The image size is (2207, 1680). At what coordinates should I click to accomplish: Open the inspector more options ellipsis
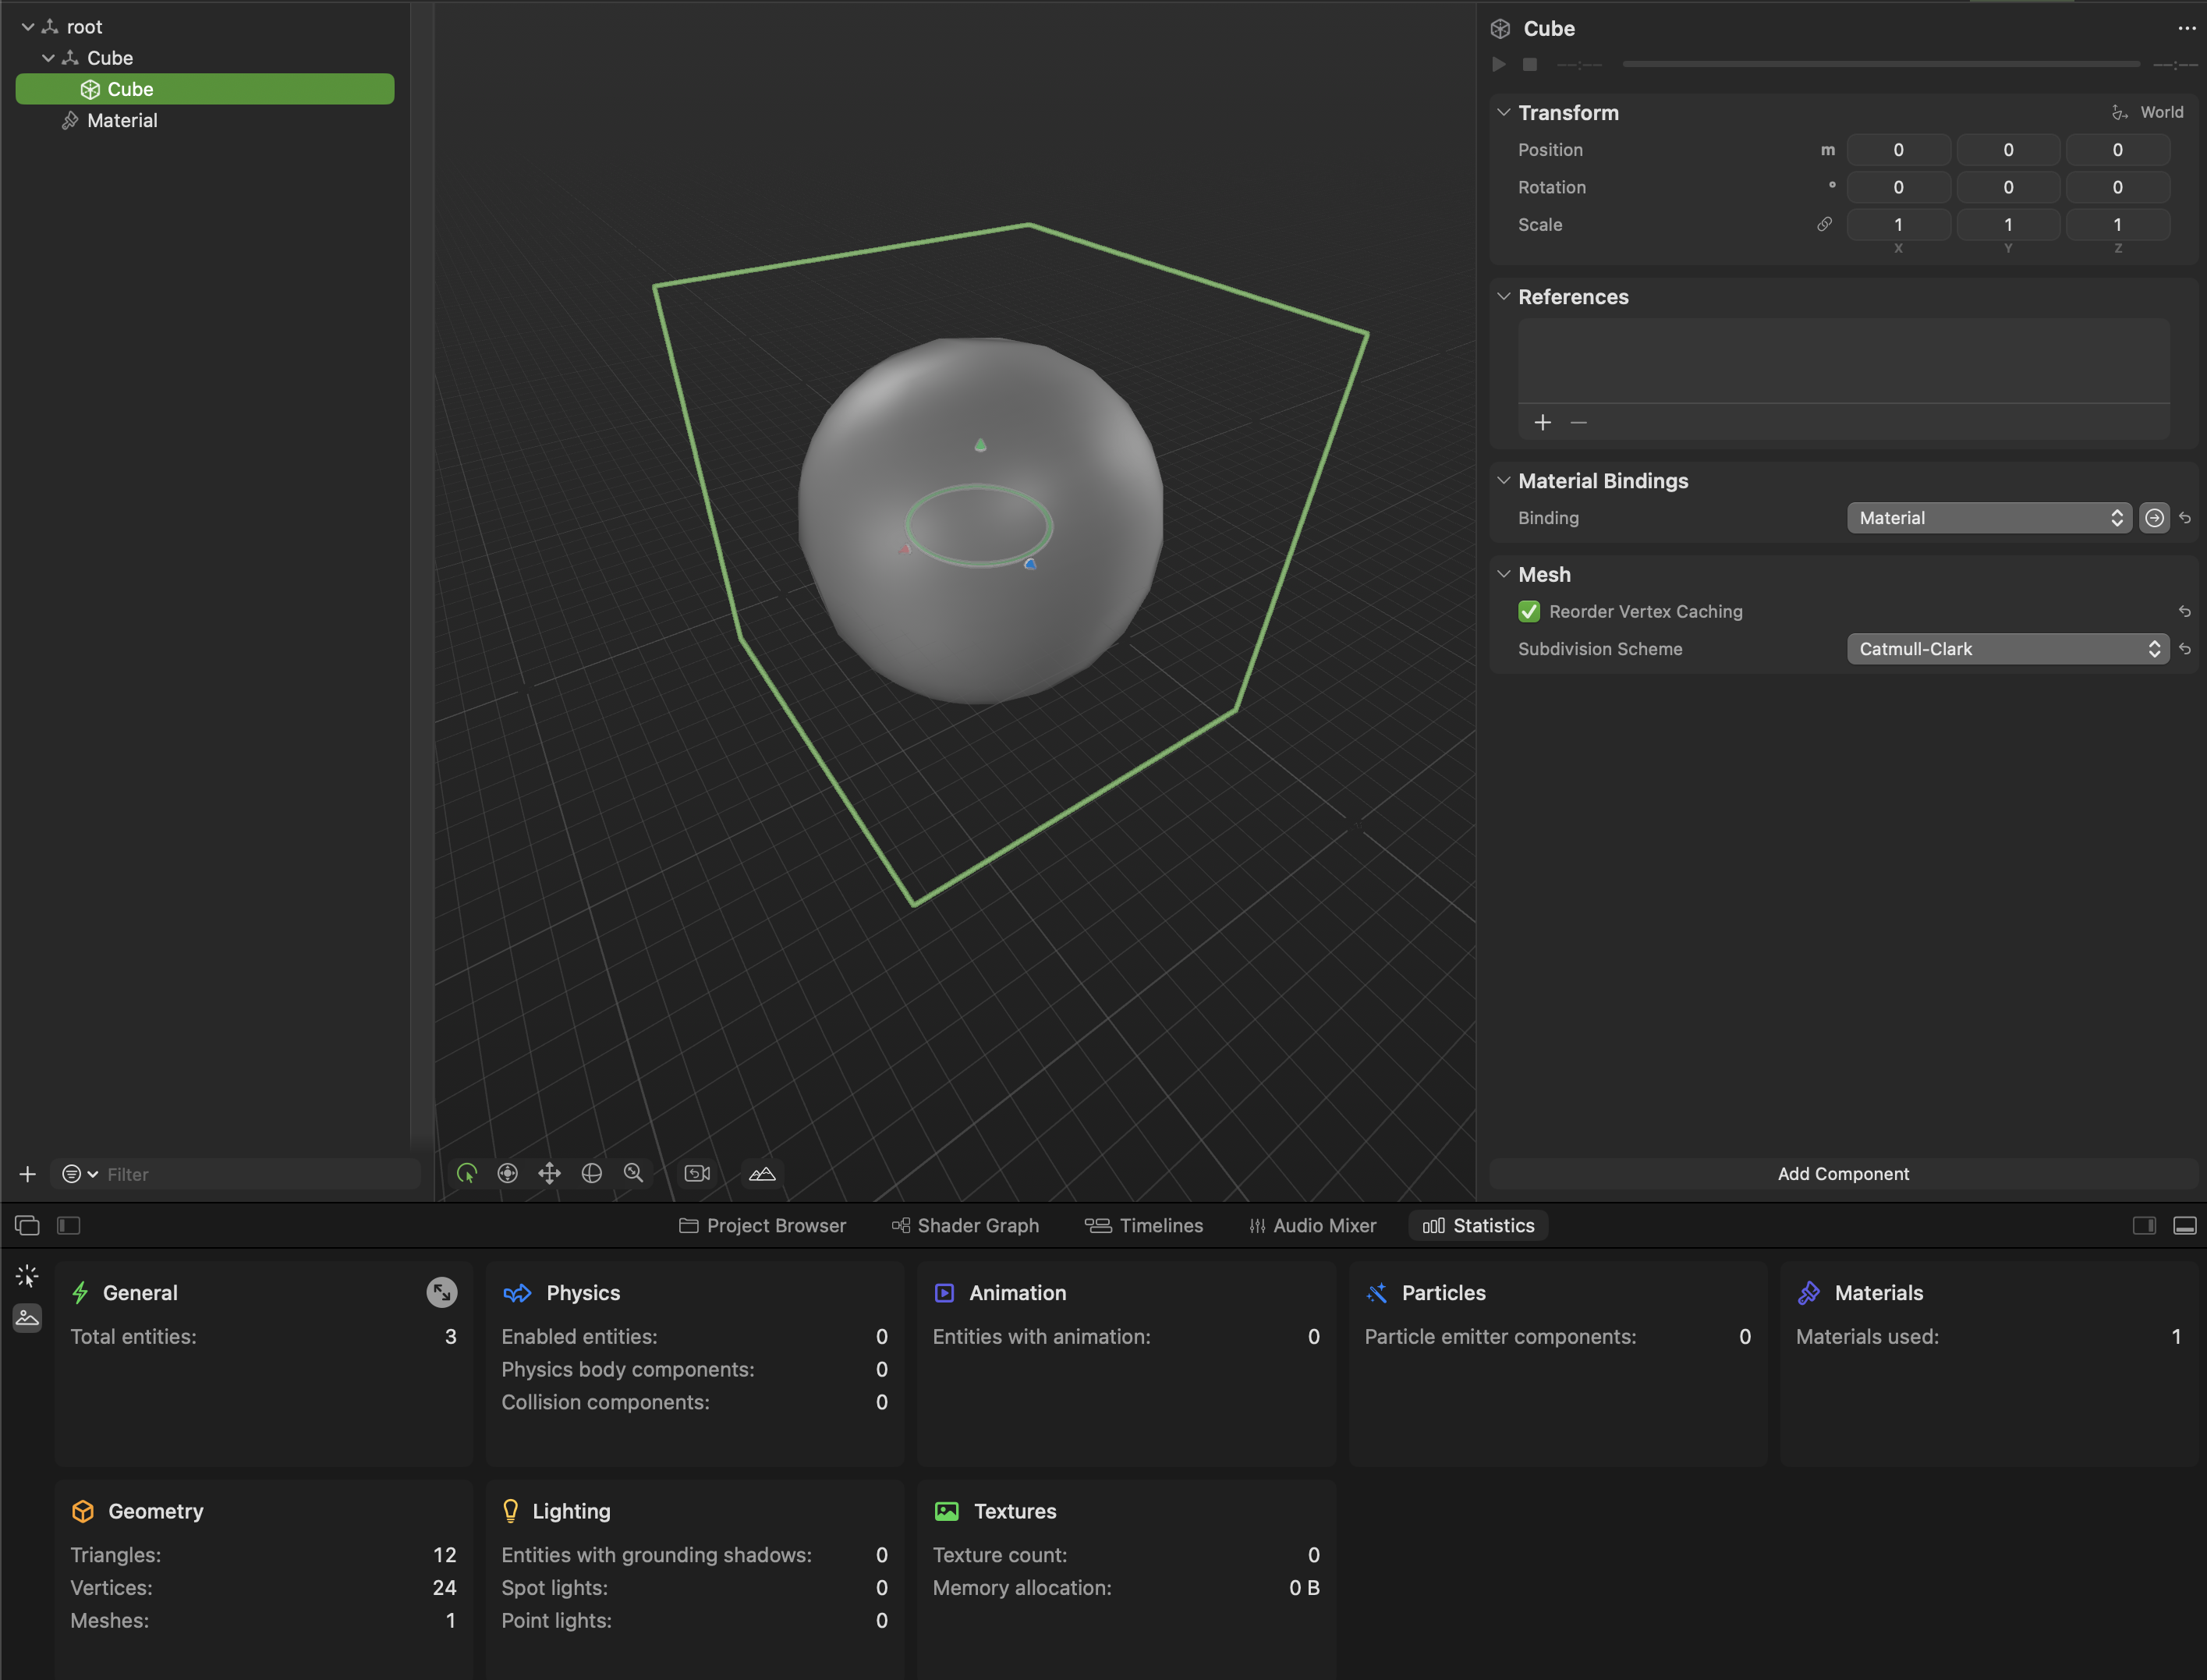2186,29
